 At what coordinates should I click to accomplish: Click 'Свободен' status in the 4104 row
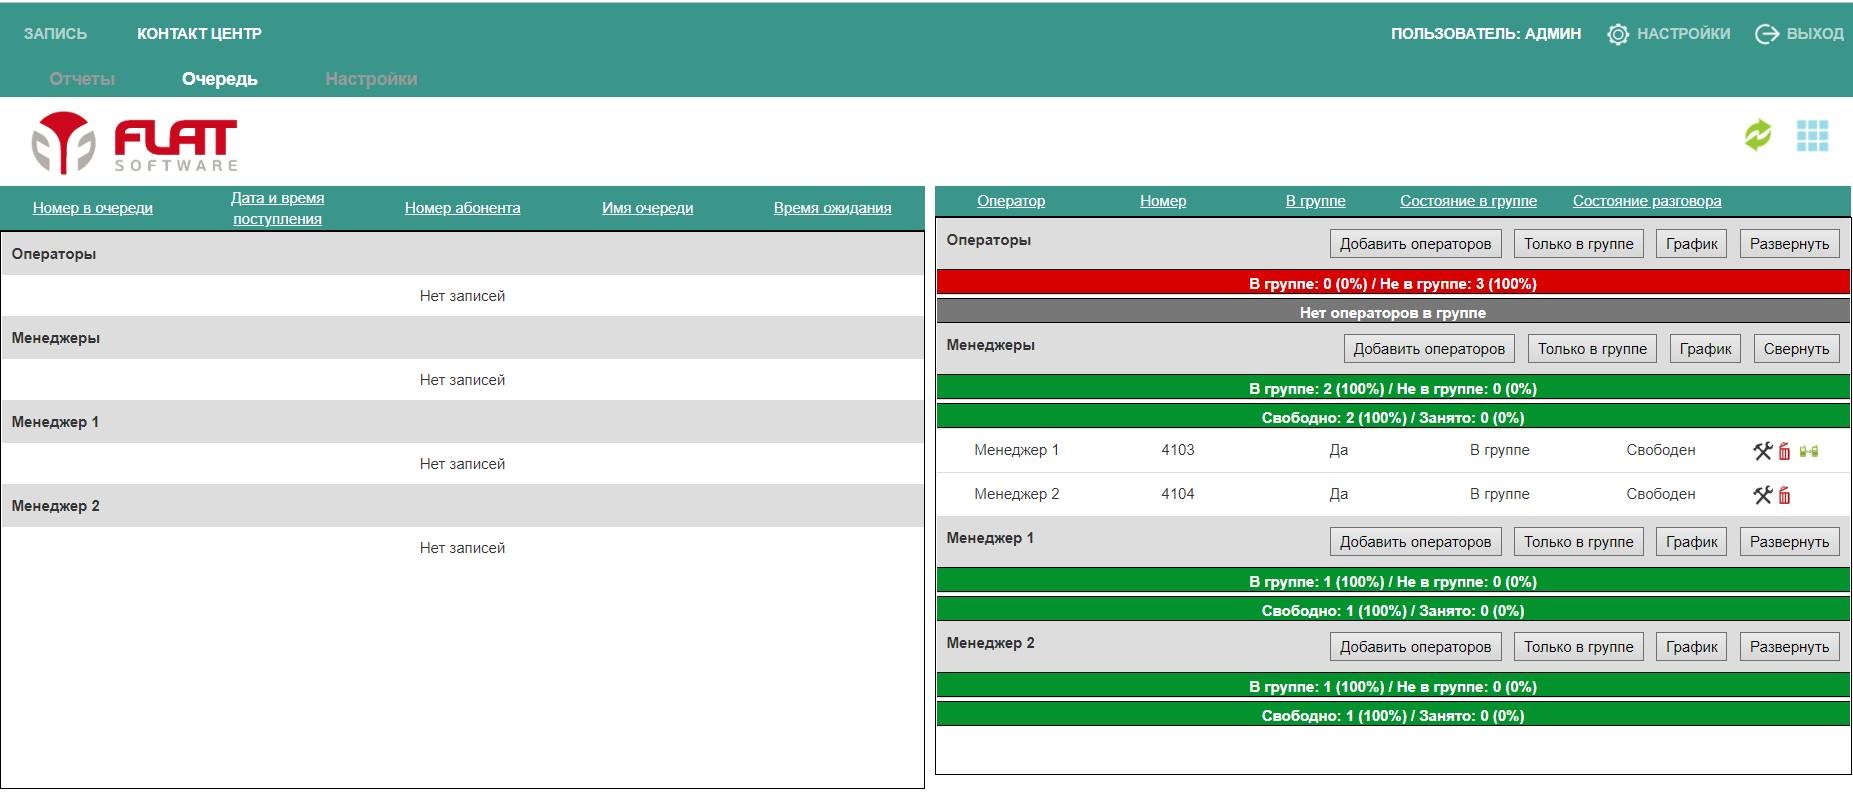1661,494
